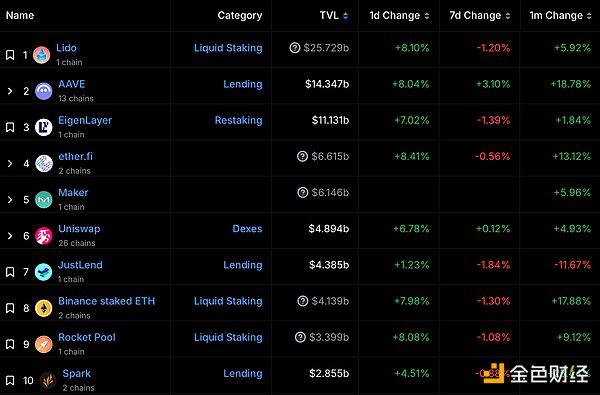600x395 pixels.
Task: Open the Restaking category link
Action: click(239, 120)
